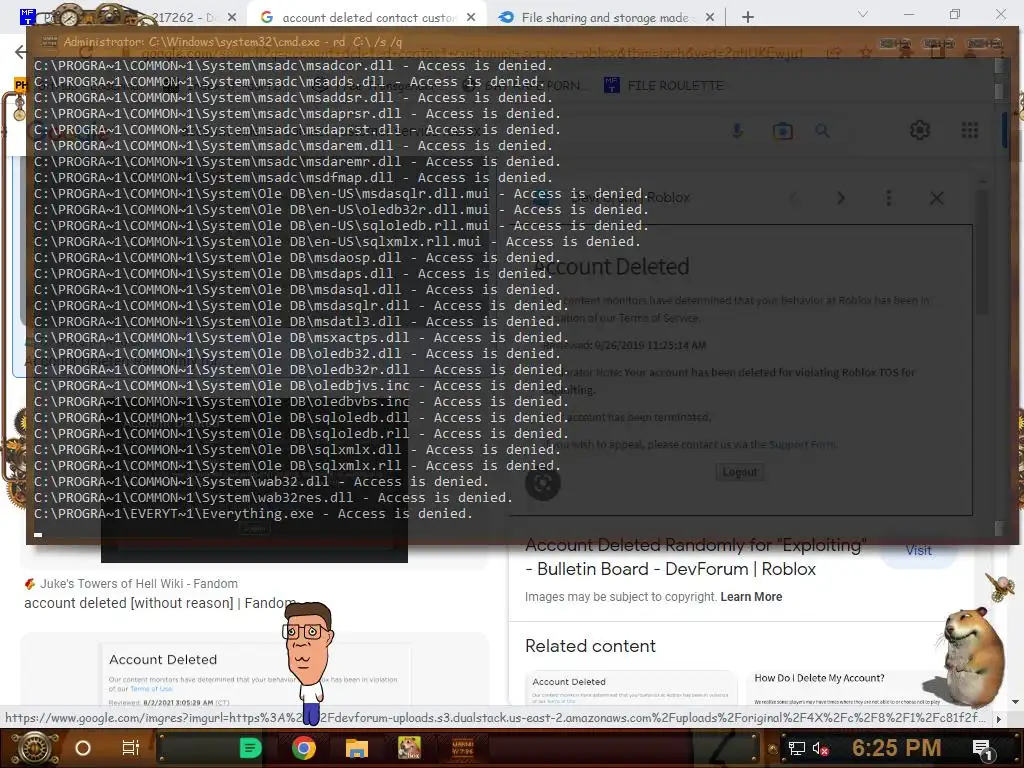Expand status bar URL arrow
The width and height of the screenshot is (1024, 768).
point(999,718)
